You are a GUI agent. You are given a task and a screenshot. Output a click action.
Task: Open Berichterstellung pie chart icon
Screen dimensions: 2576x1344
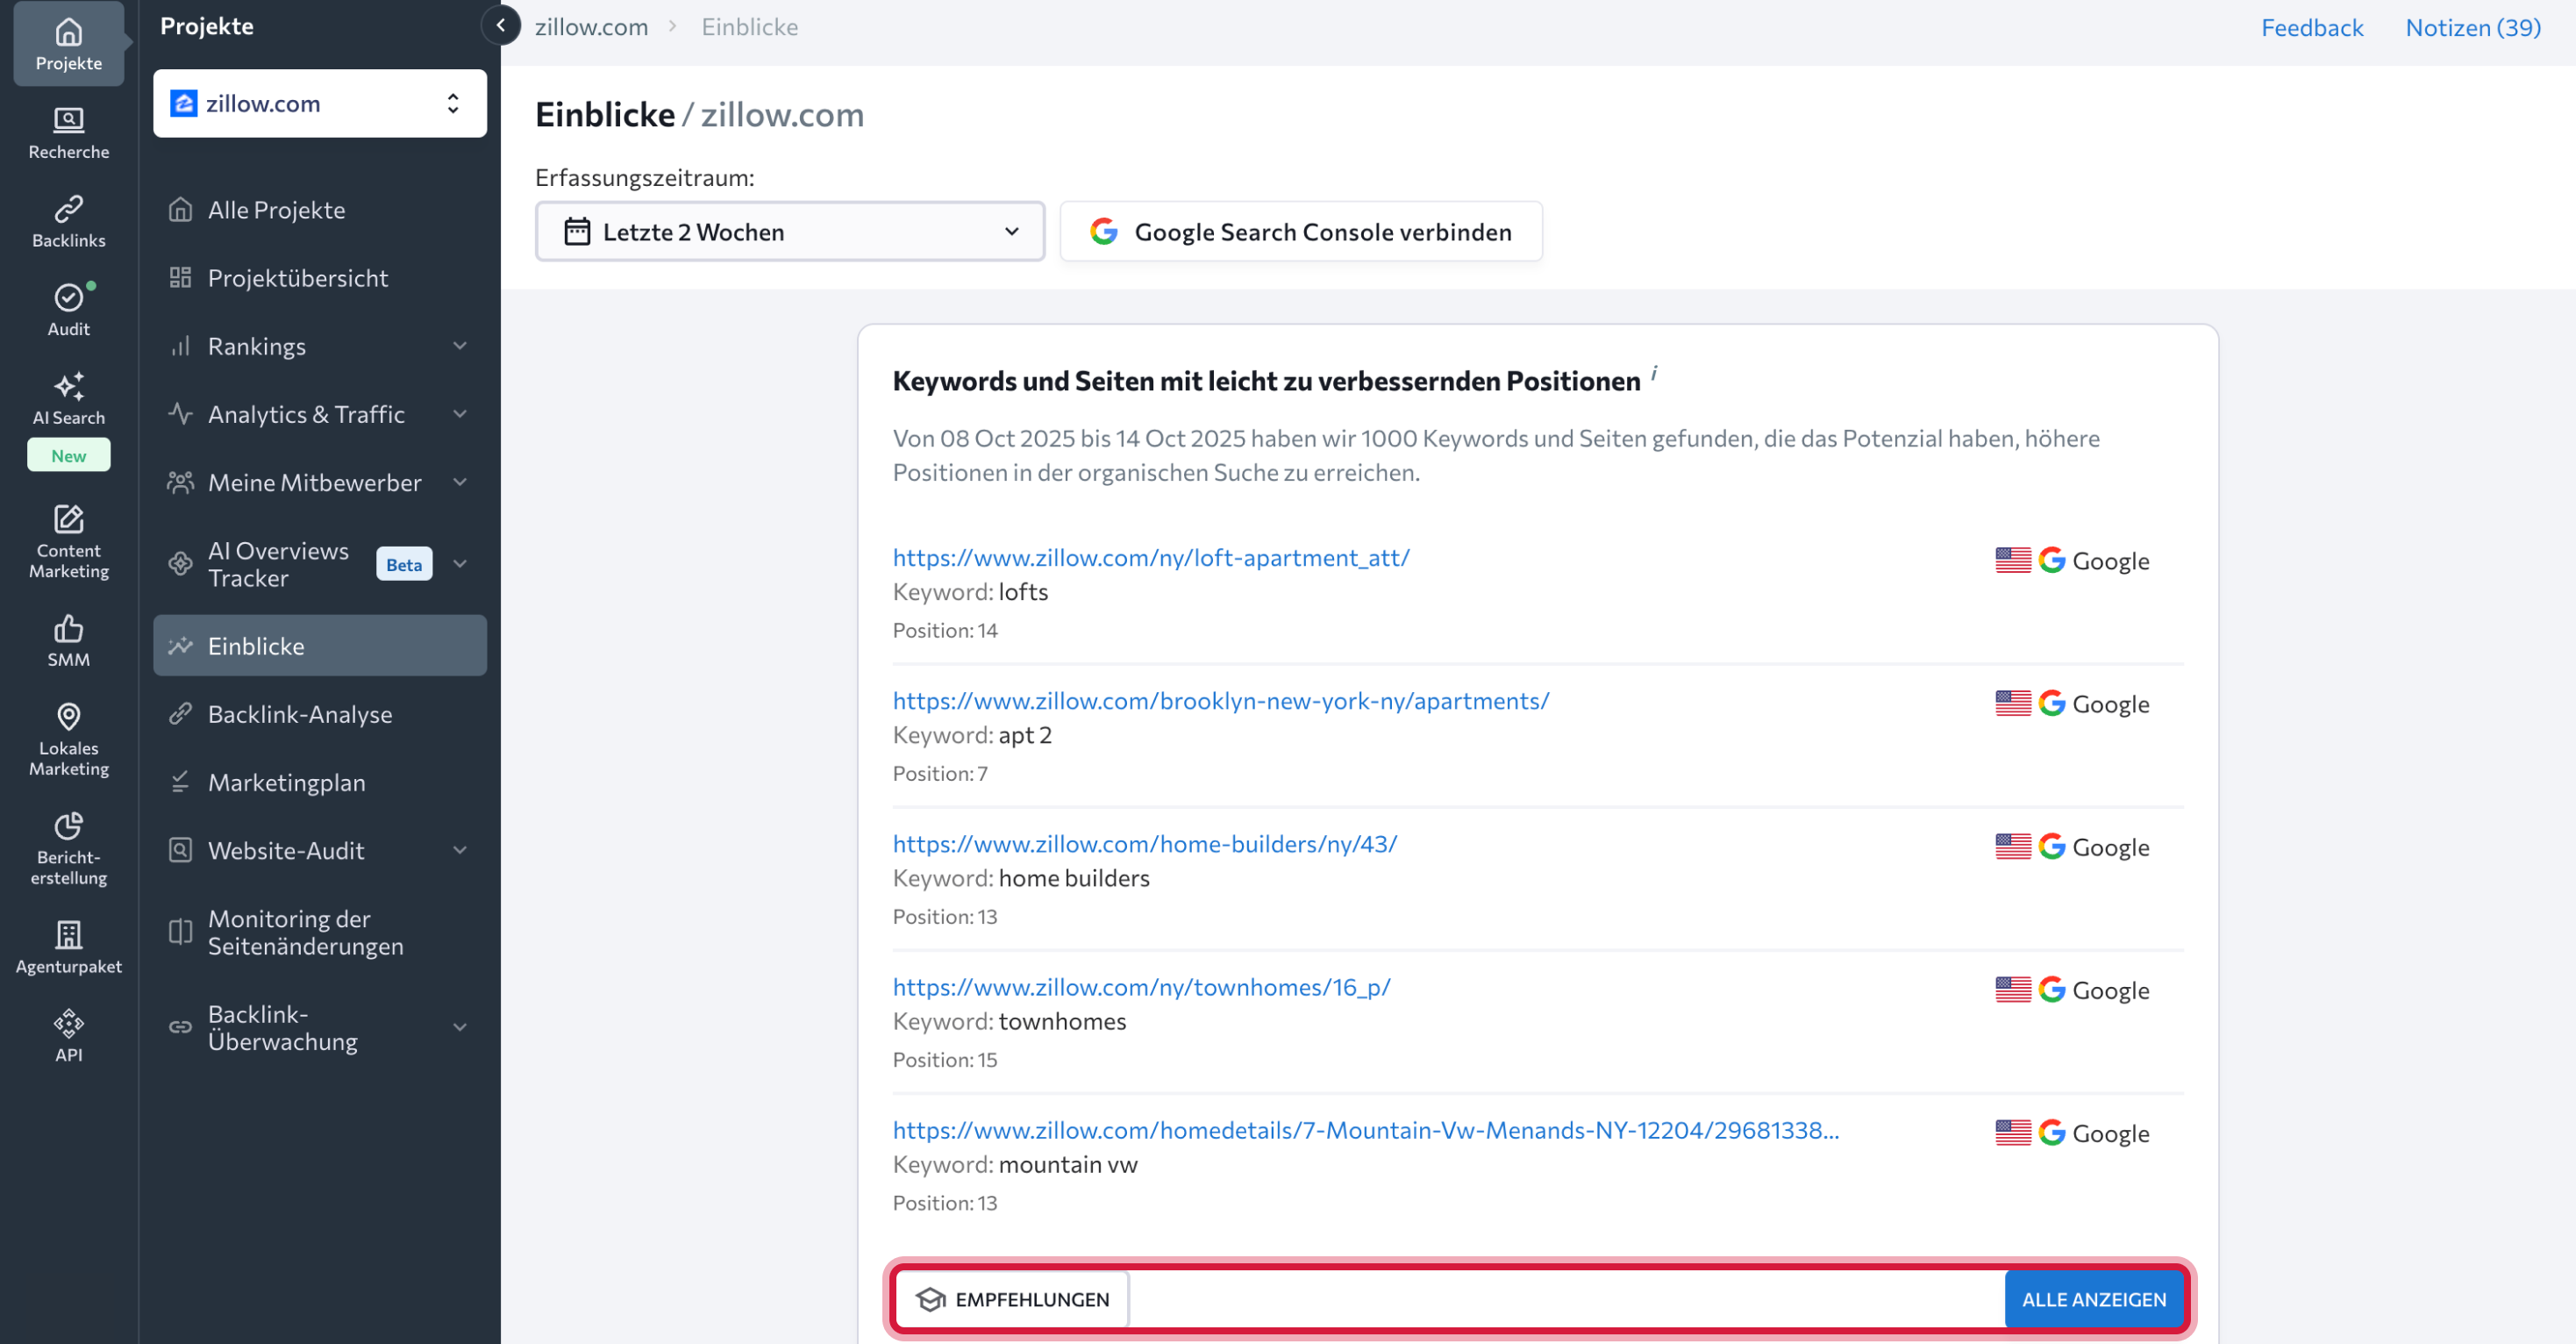[68, 847]
